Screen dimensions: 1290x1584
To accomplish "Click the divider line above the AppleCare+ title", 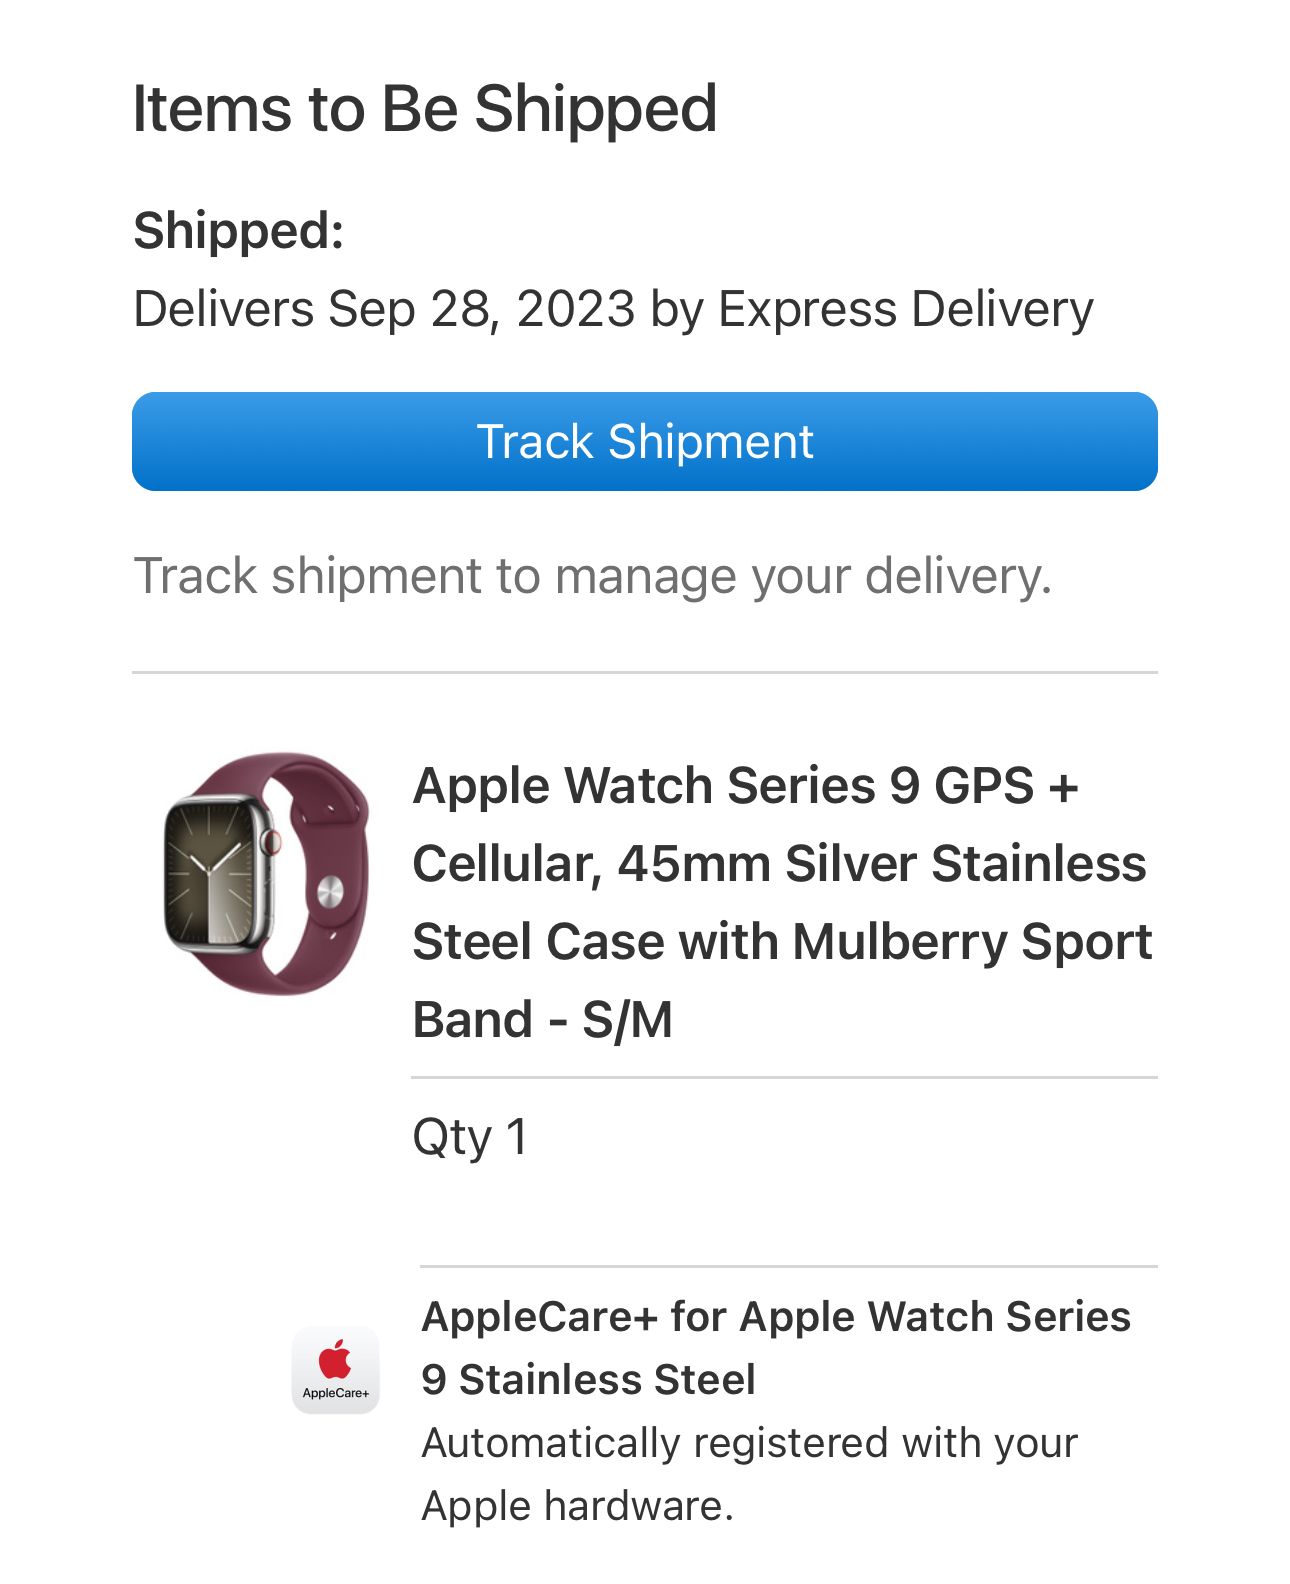I will coord(788,1267).
